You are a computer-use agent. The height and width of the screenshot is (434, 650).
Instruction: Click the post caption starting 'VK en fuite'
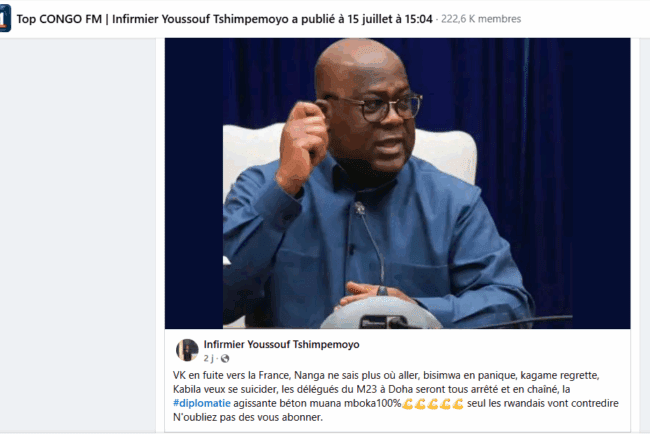pyautogui.click(x=396, y=396)
